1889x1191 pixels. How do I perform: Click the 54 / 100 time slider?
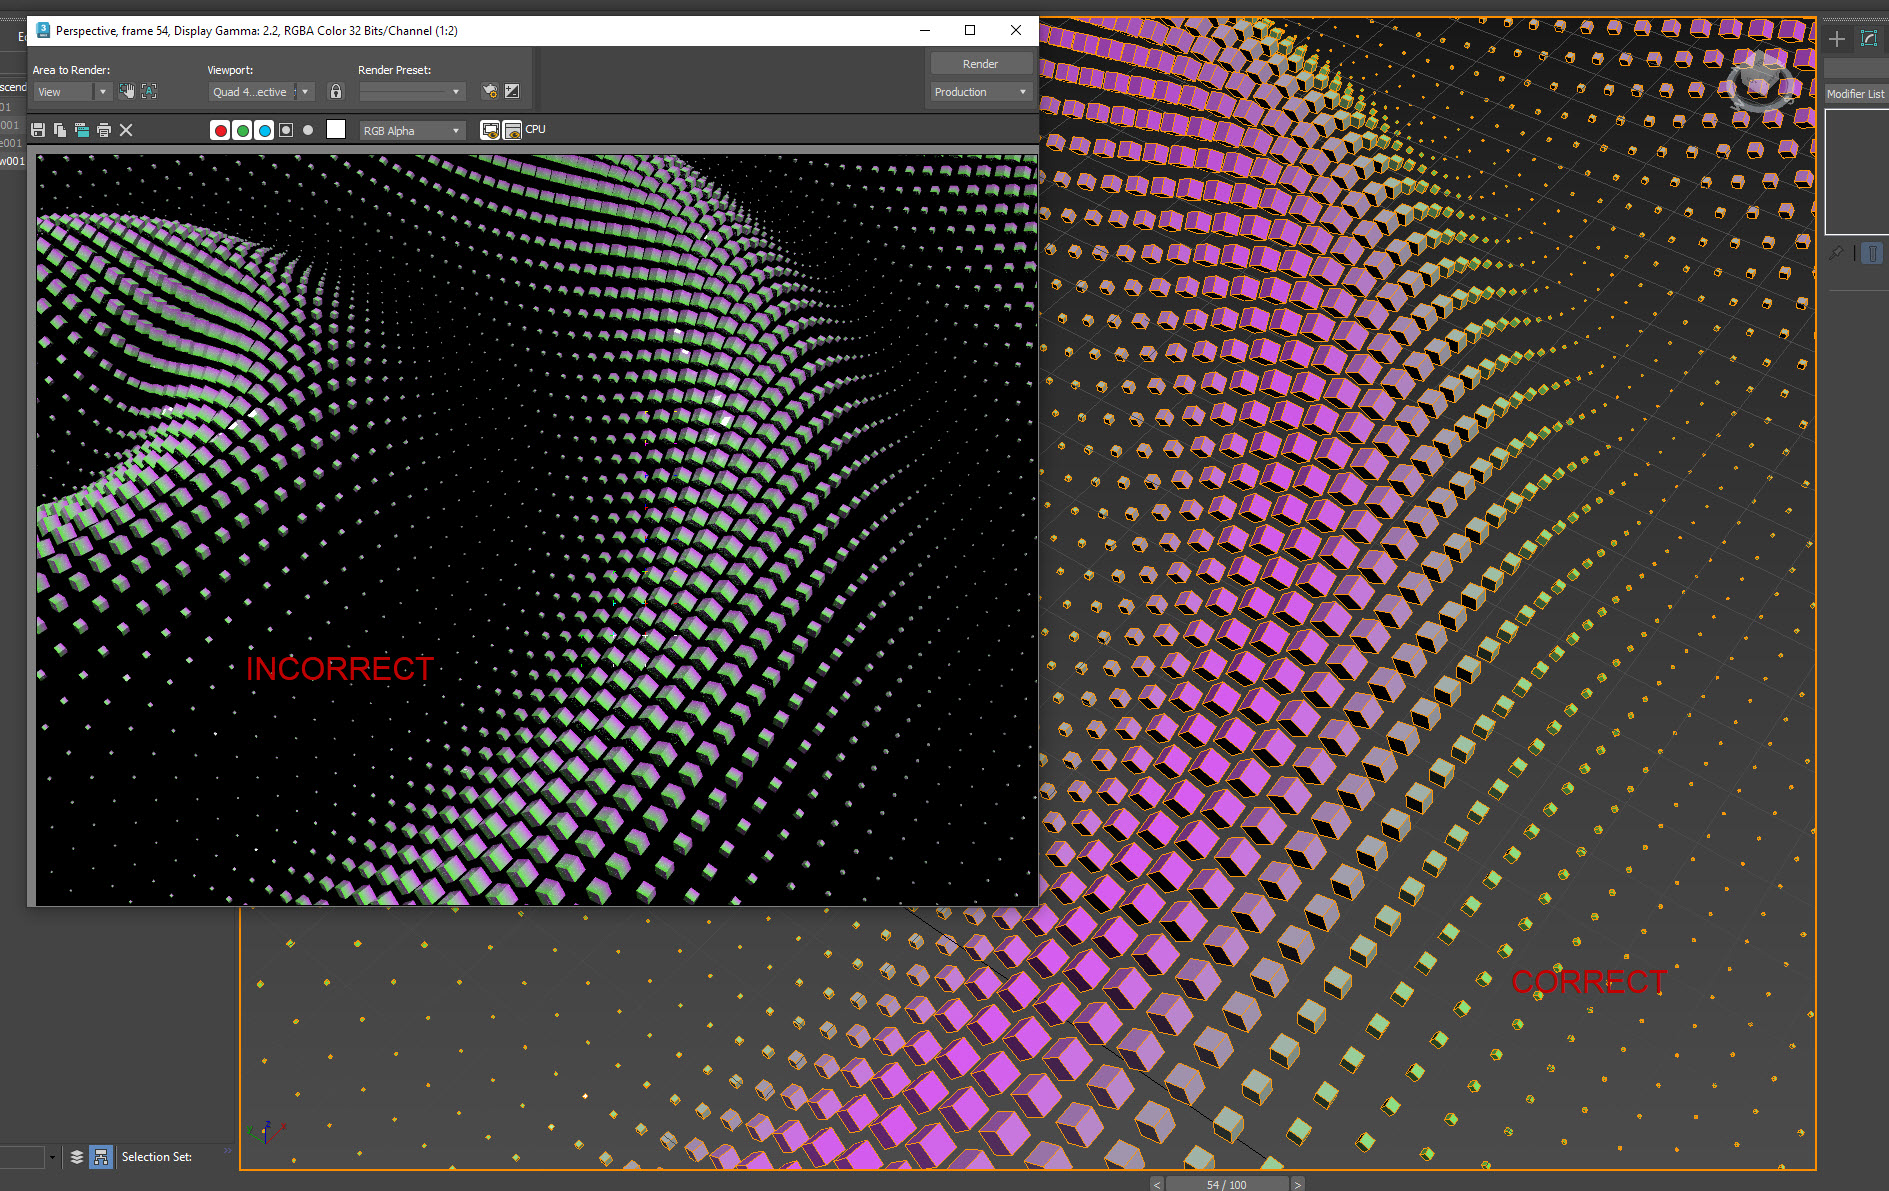click(x=1226, y=1184)
